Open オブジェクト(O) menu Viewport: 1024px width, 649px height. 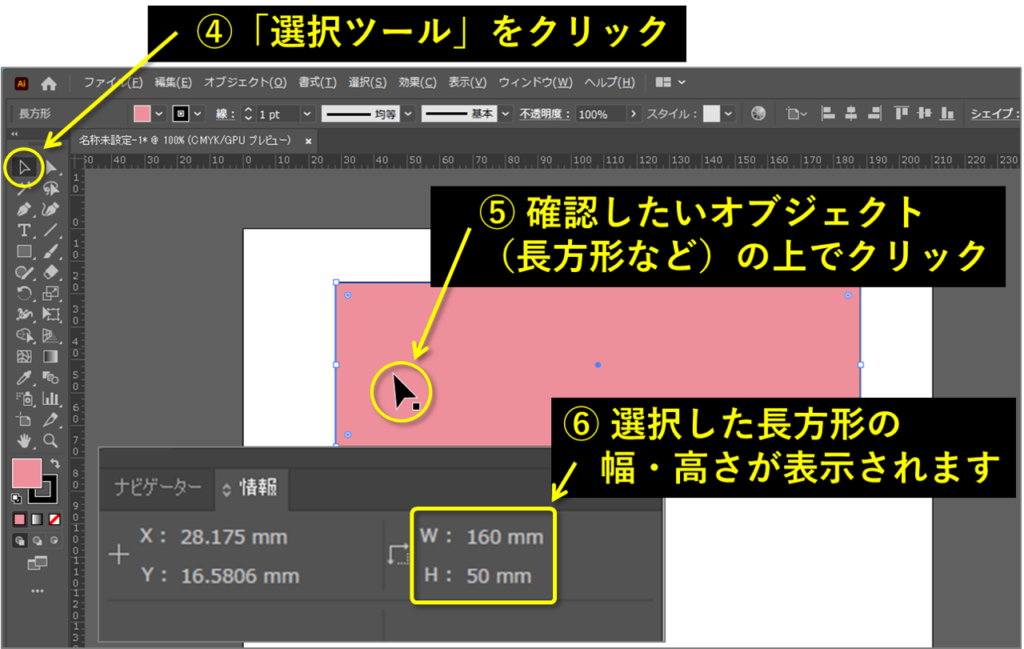245,82
